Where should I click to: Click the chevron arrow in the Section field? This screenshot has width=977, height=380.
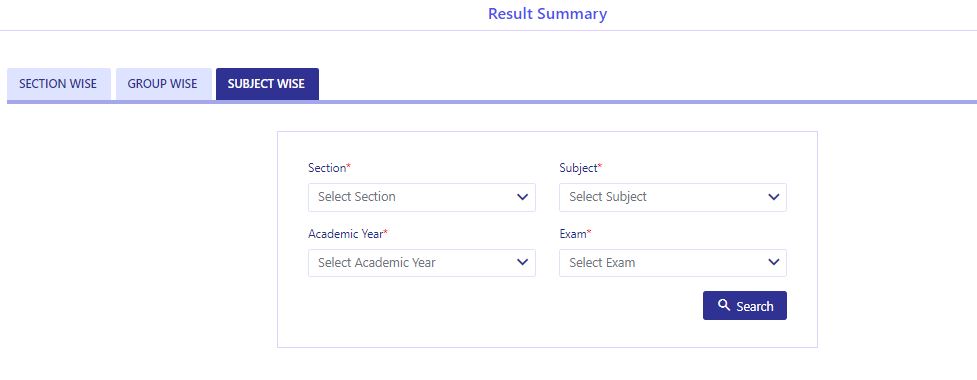point(523,197)
